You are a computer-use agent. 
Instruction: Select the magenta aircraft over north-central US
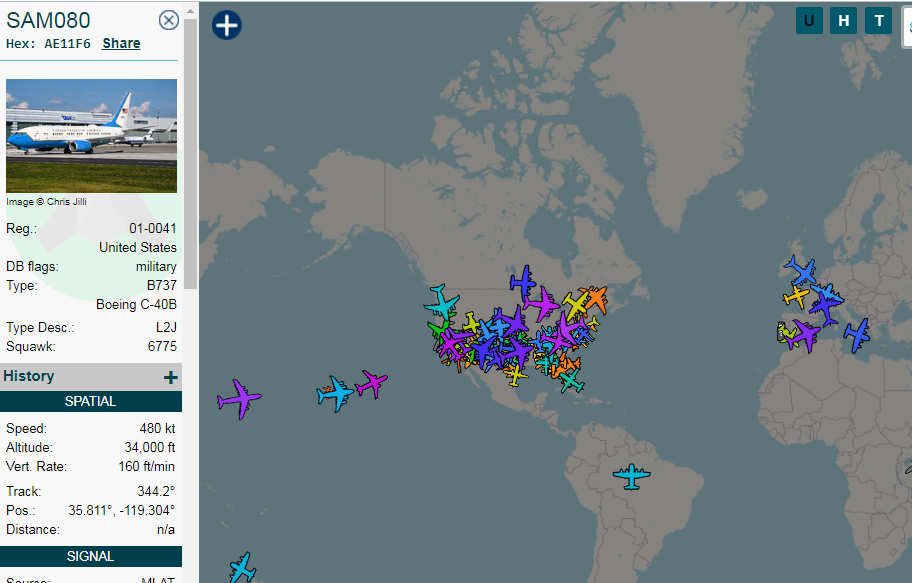[x=541, y=304]
